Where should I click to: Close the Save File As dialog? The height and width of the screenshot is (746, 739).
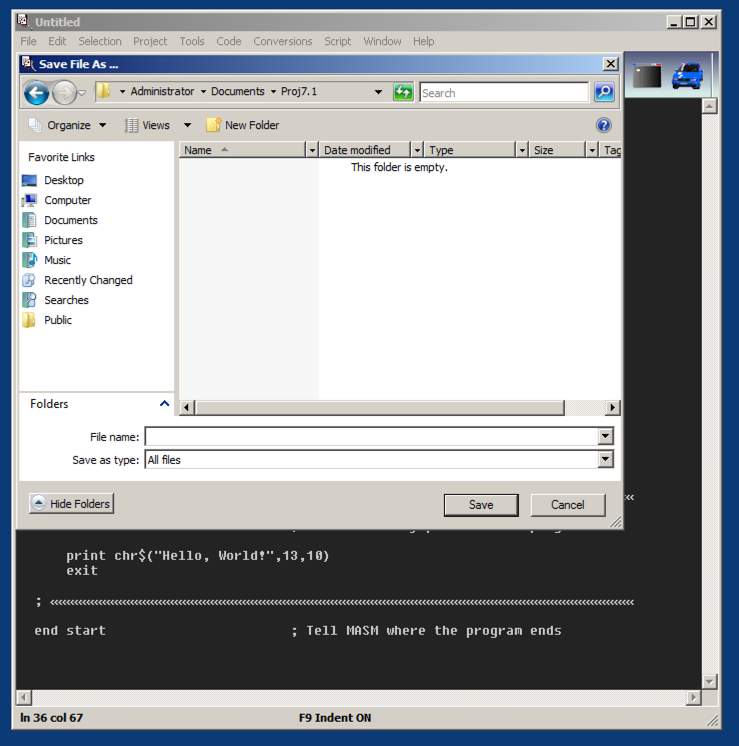point(611,64)
